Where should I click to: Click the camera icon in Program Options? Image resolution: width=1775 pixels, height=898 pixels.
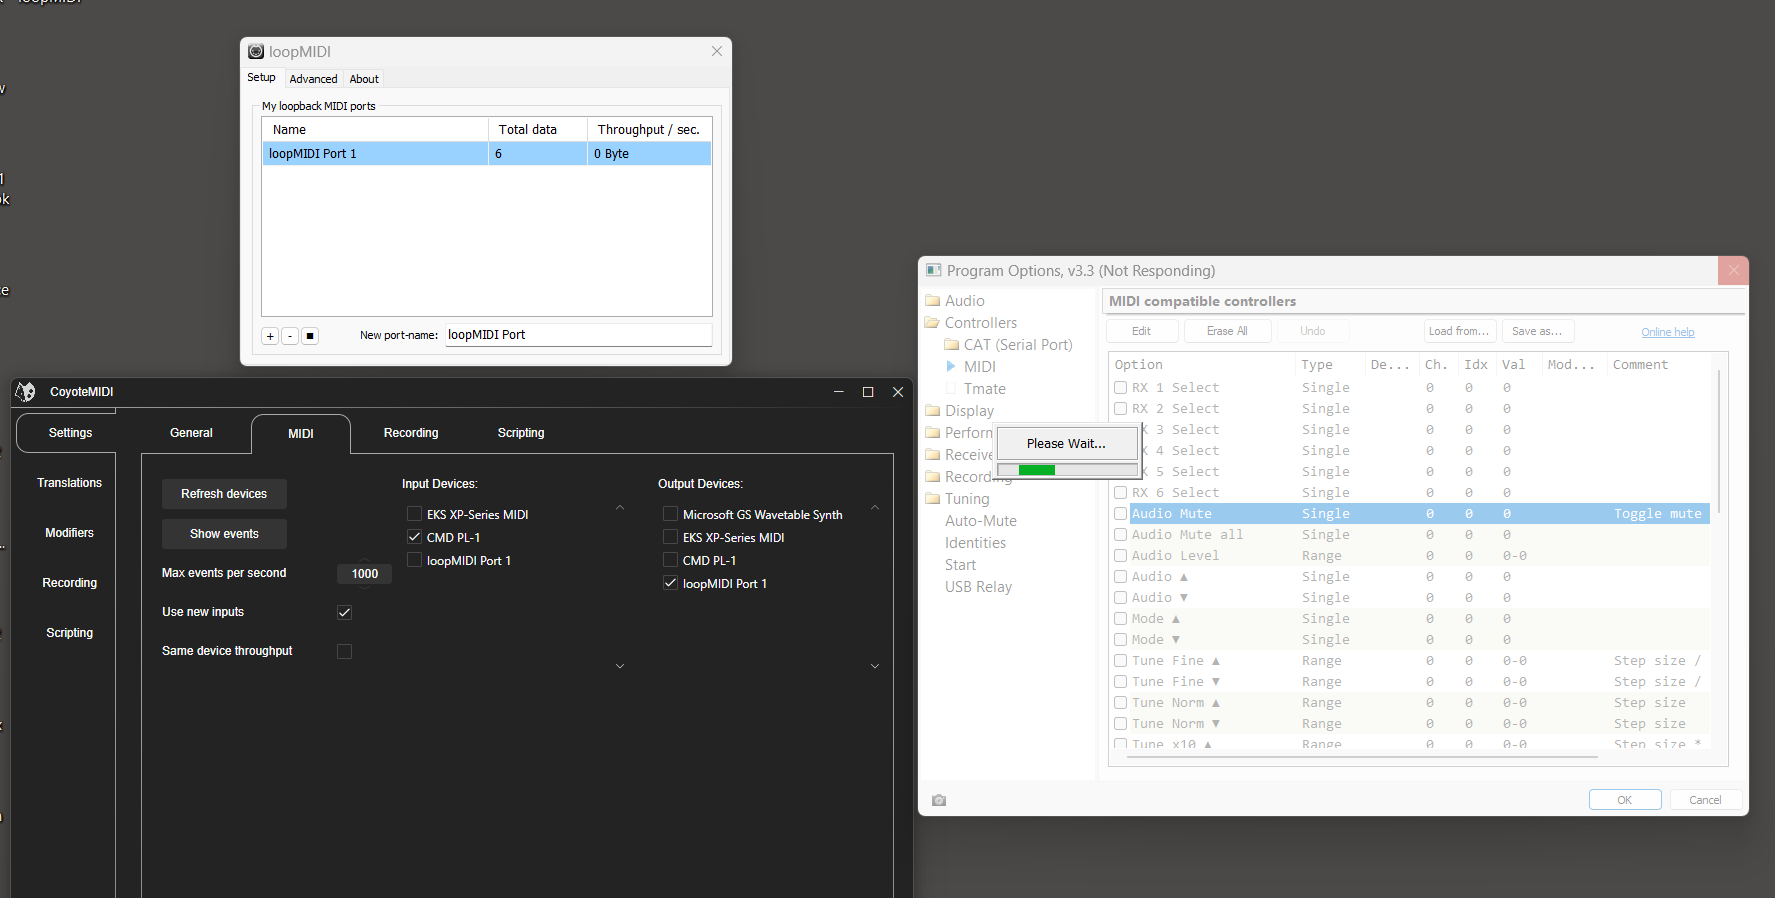coord(938,800)
